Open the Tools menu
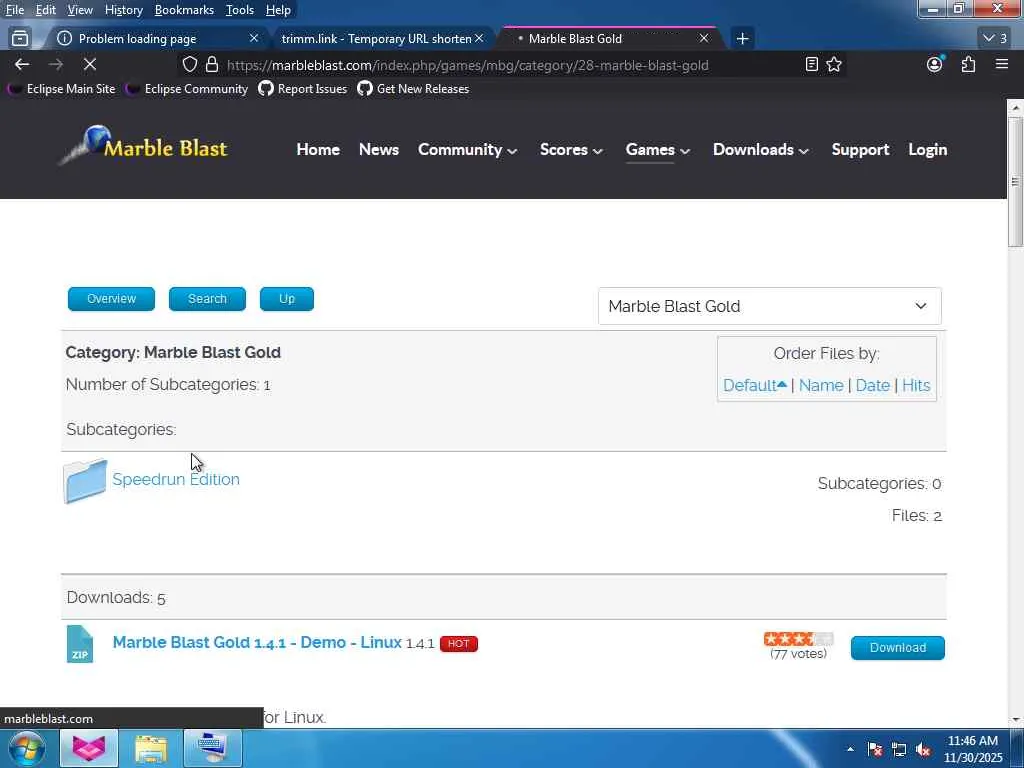This screenshot has width=1024, height=768. [240, 10]
